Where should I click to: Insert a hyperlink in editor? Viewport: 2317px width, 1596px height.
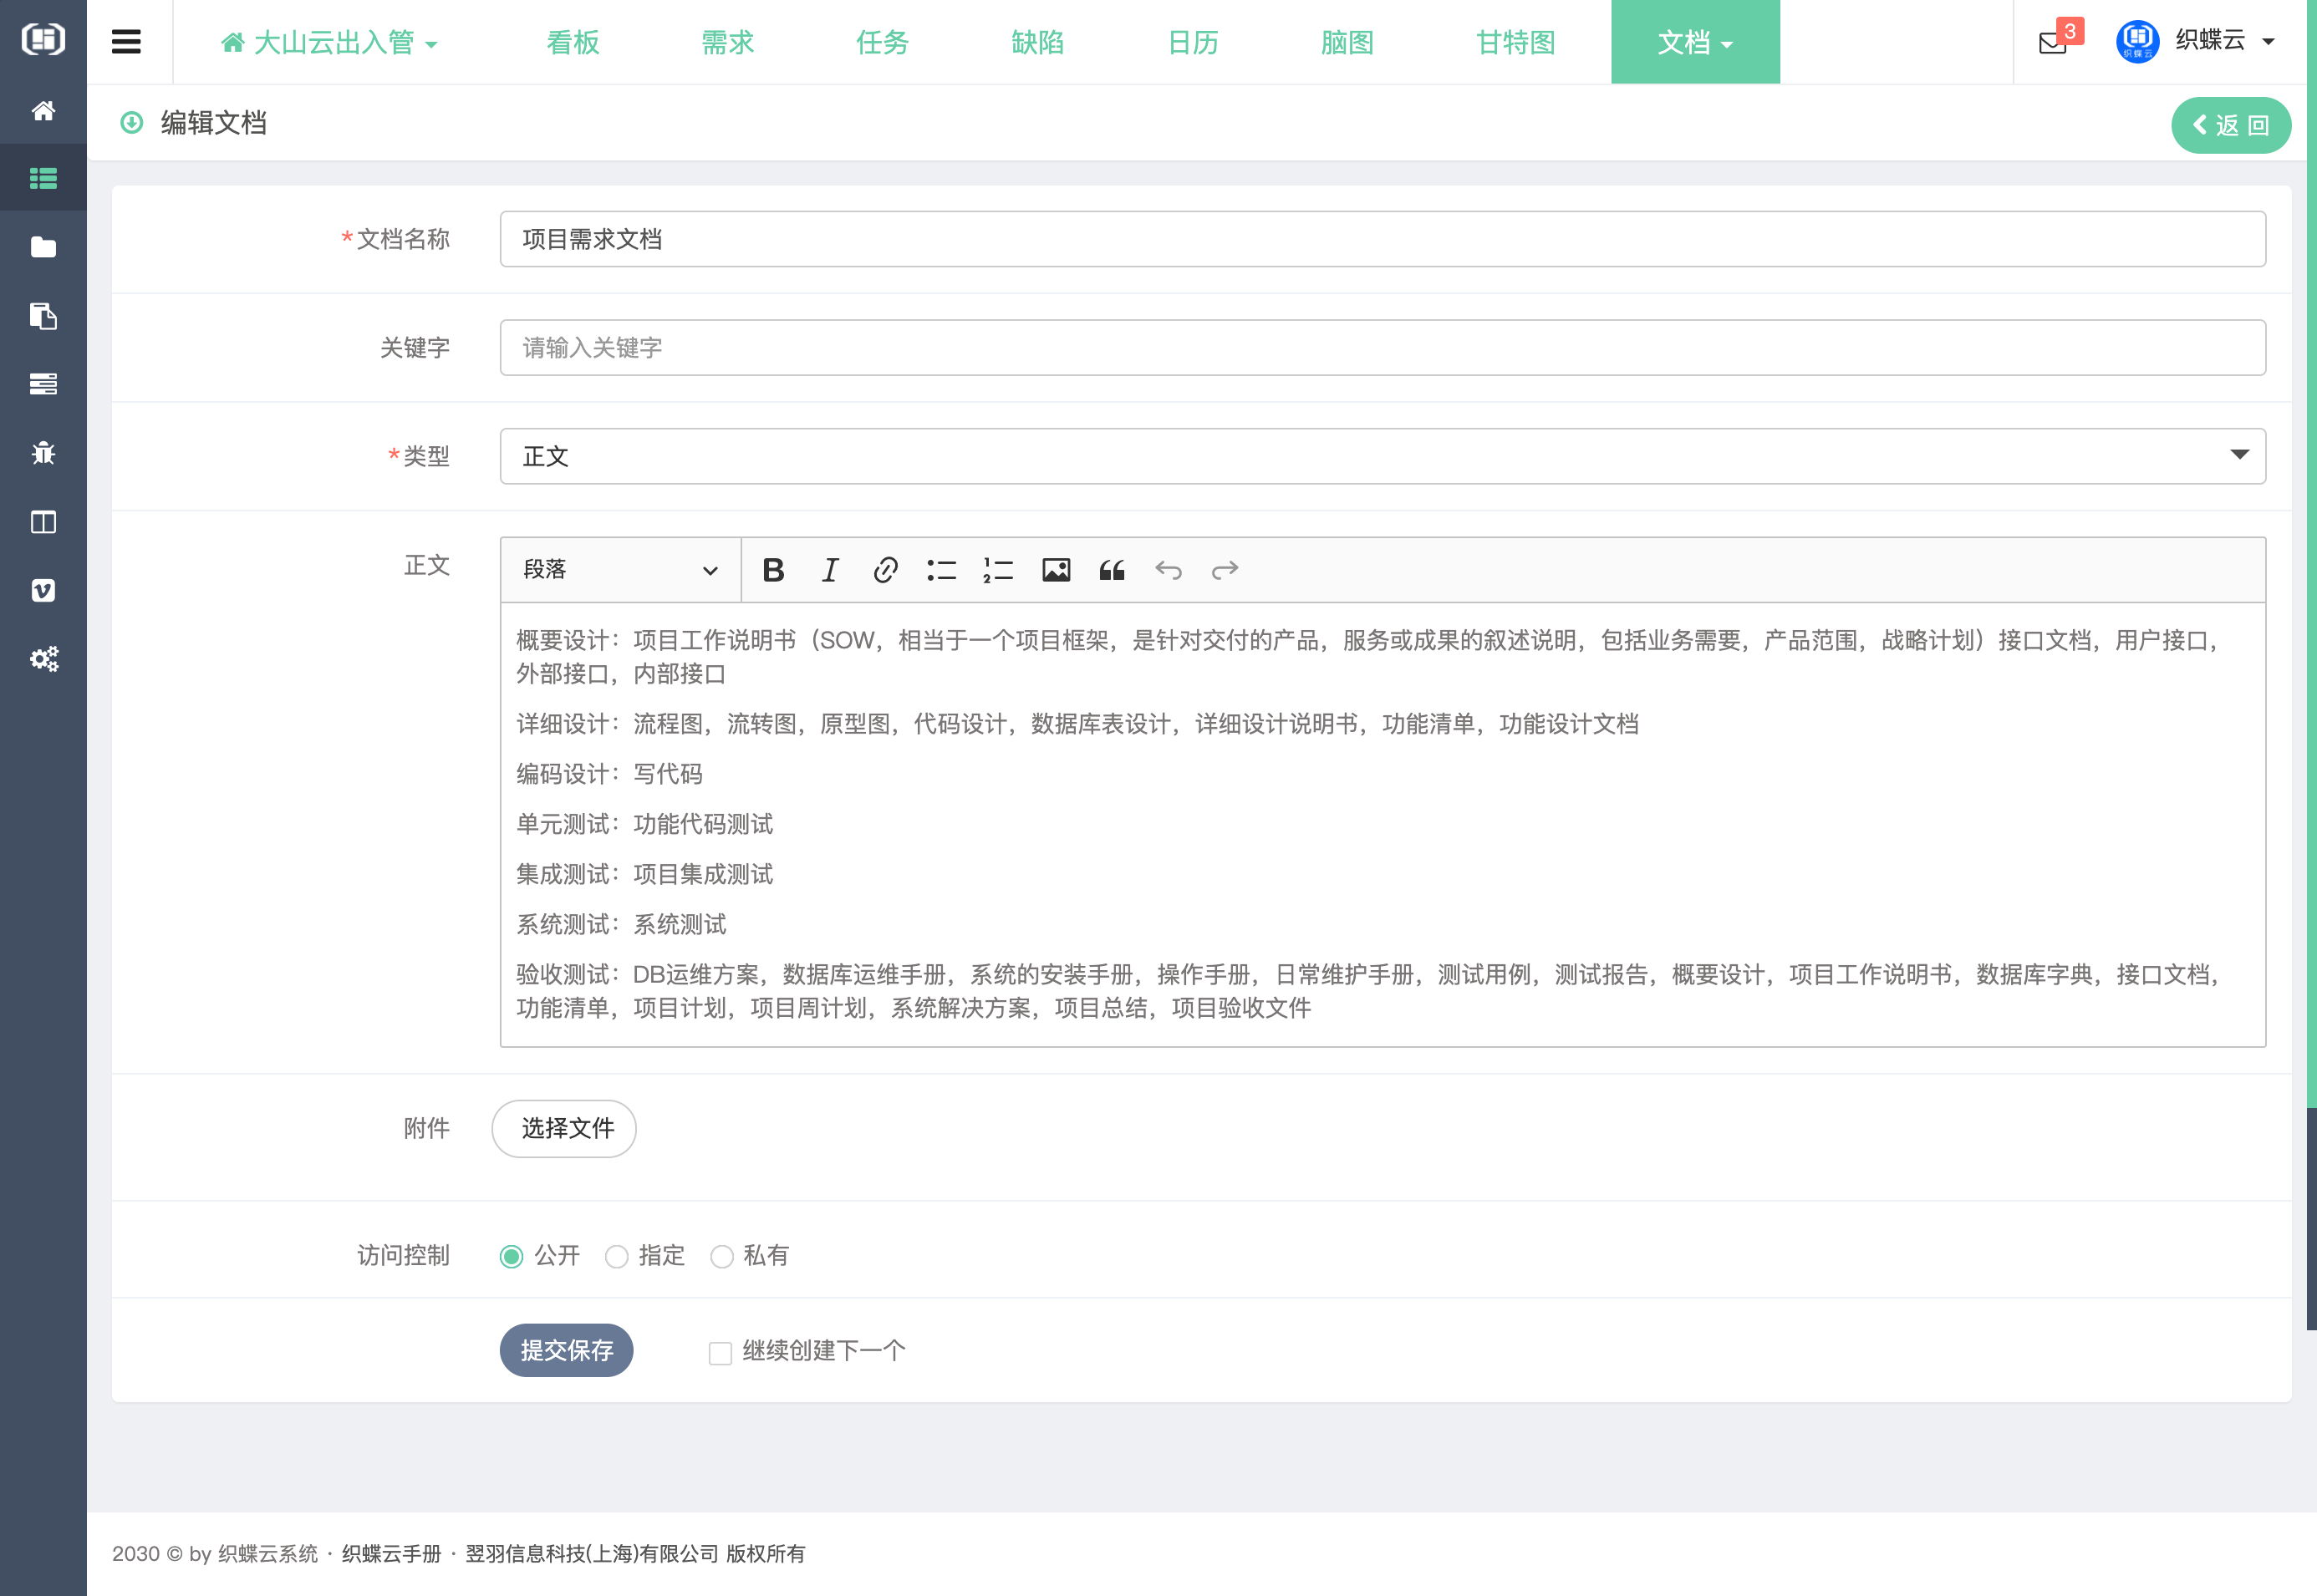point(885,570)
